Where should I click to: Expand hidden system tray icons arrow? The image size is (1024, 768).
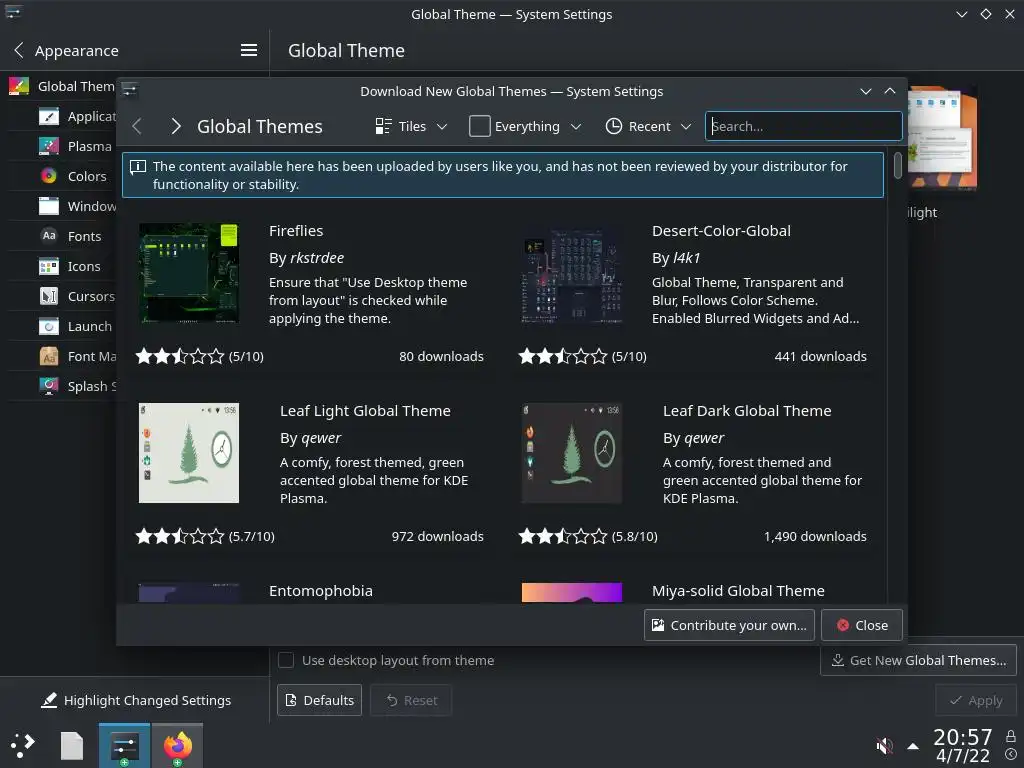(x=913, y=746)
